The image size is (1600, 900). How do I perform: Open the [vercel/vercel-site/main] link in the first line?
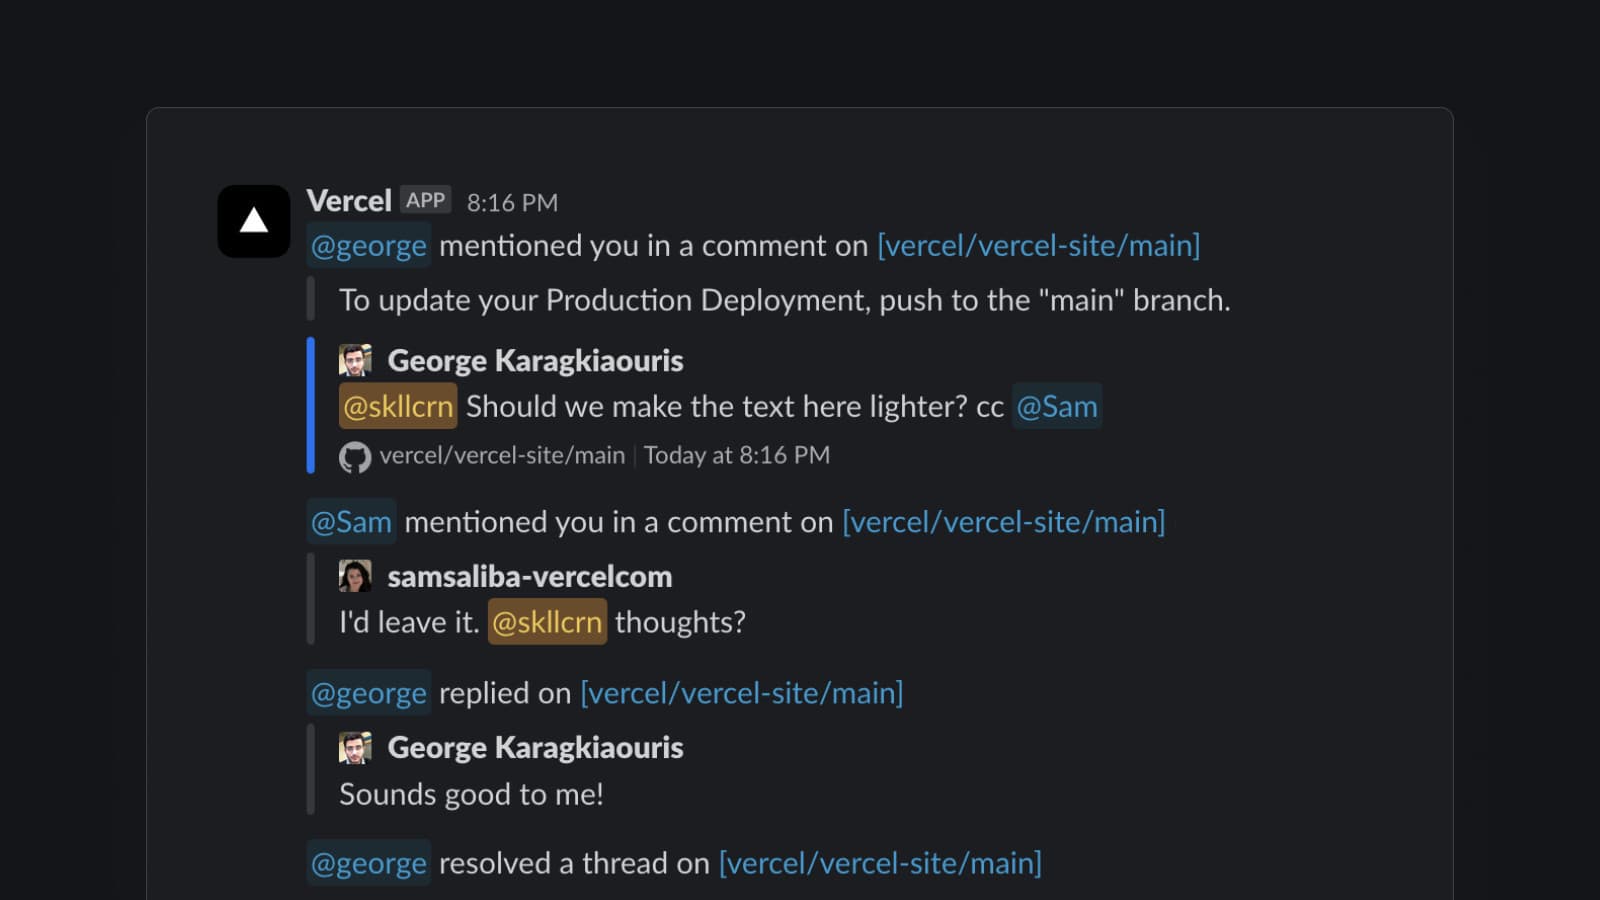(1038, 246)
